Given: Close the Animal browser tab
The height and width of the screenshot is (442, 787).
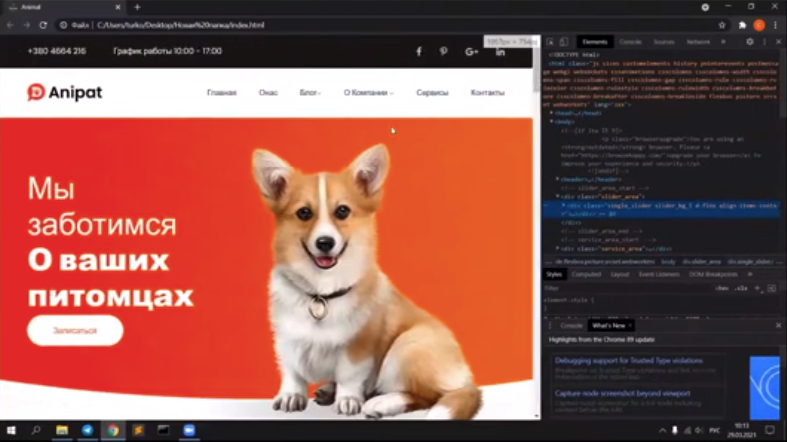Looking at the screenshot, I should tap(118, 7).
